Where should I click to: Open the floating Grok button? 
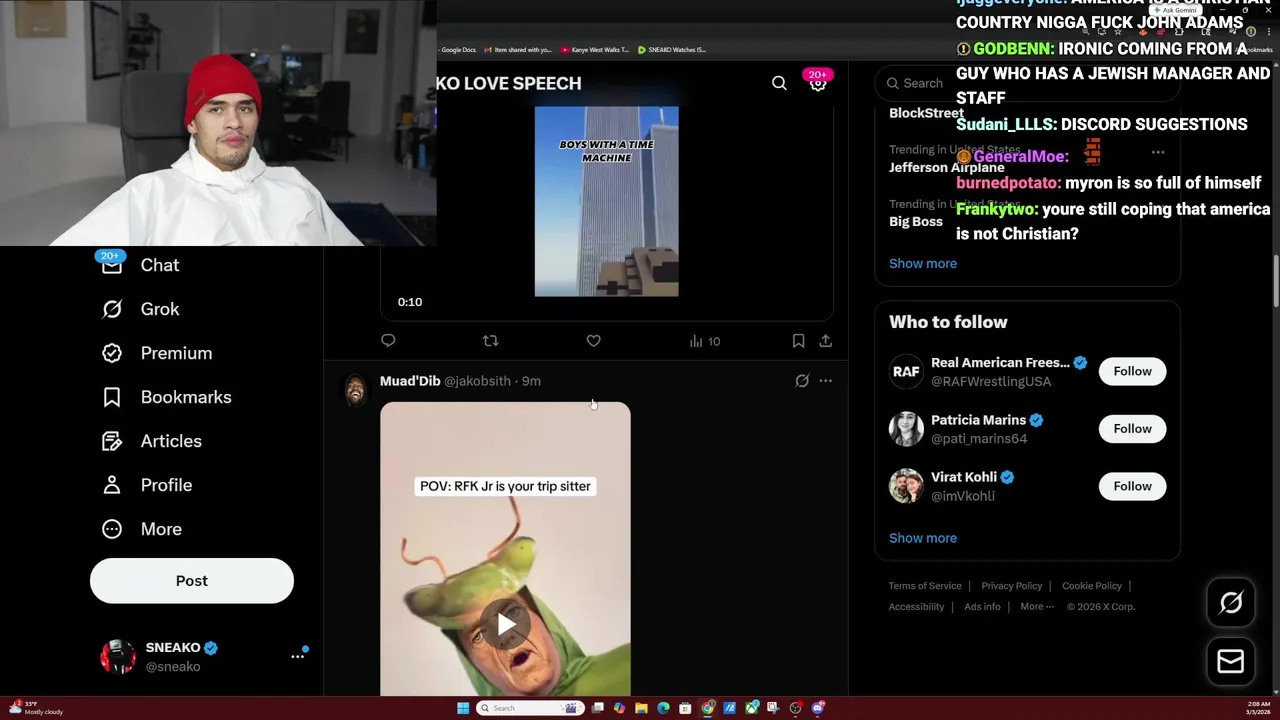point(1231,602)
